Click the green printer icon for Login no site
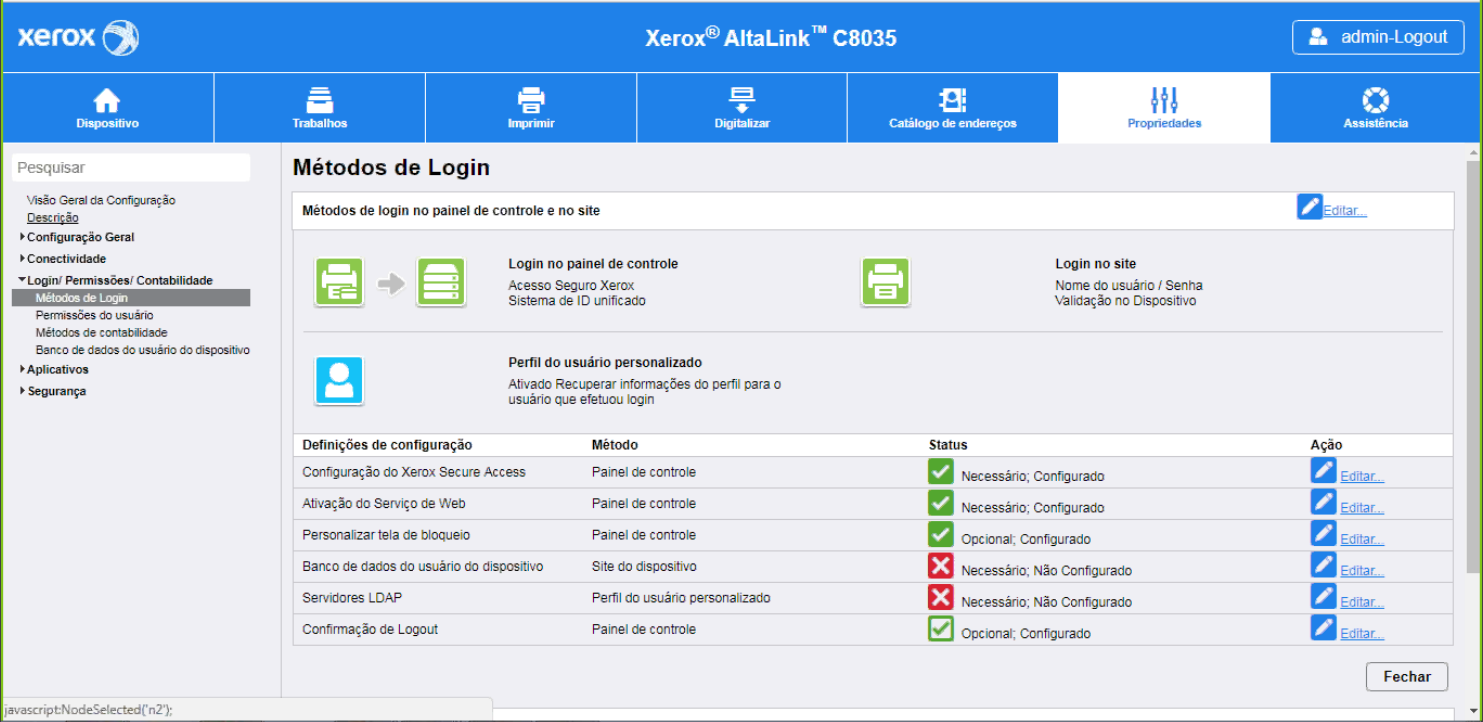 click(885, 283)
